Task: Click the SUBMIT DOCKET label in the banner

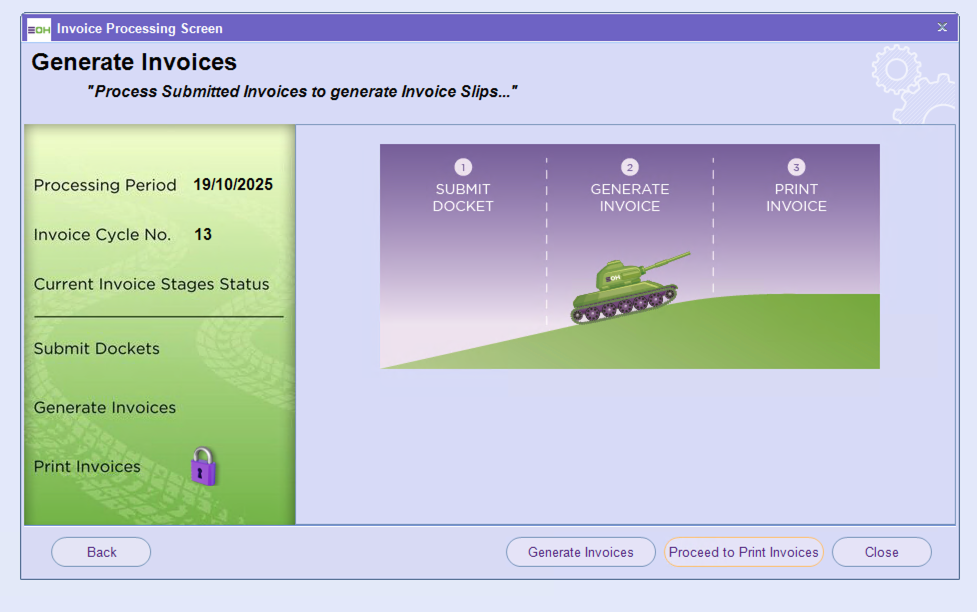Action: click(463, 198)
